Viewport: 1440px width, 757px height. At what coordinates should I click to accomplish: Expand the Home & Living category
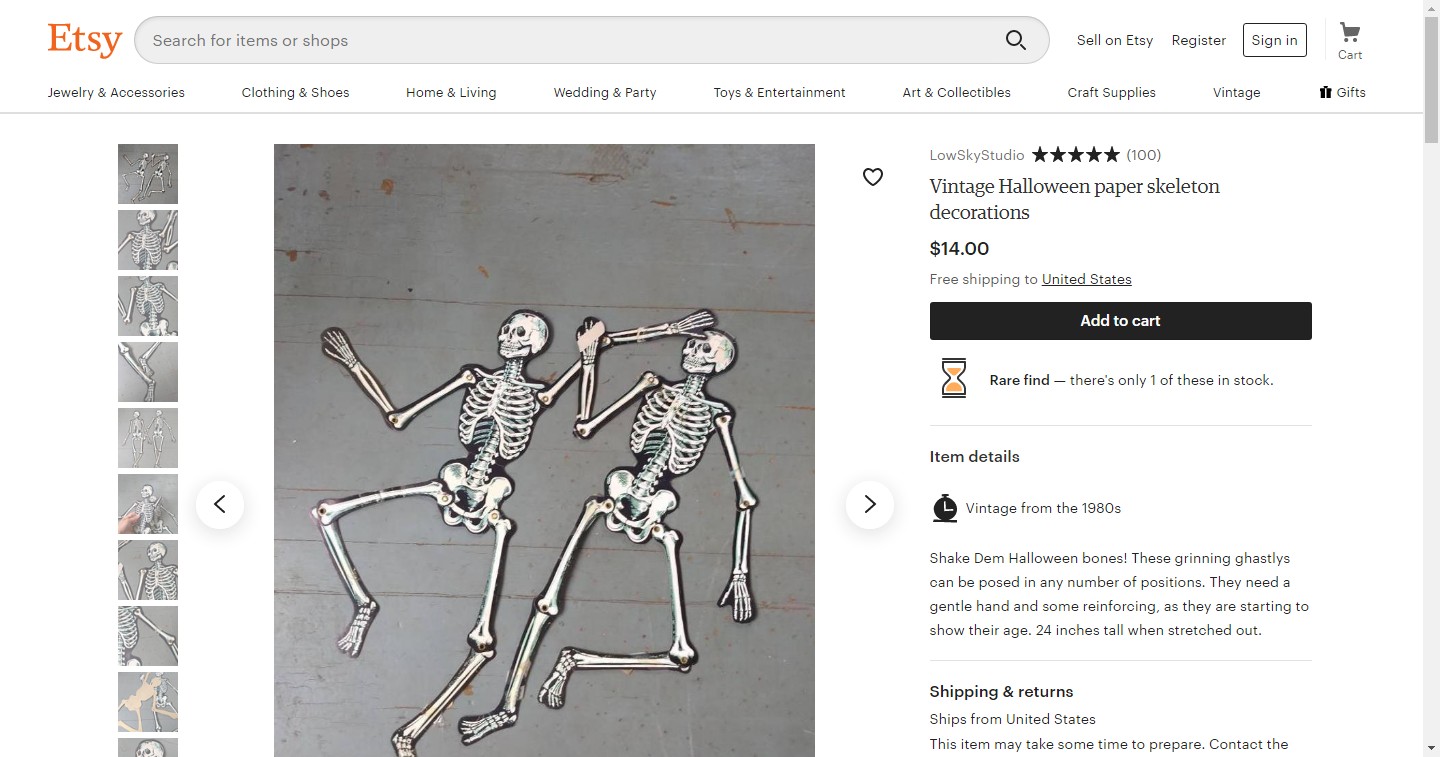click(x=451, y=92)
